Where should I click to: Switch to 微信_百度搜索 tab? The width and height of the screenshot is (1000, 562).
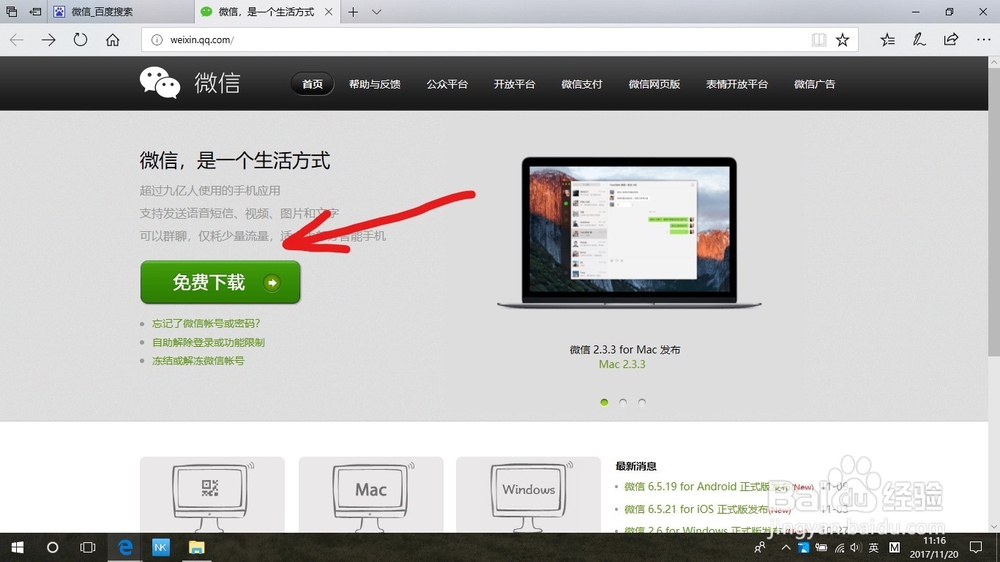point(120,11)
